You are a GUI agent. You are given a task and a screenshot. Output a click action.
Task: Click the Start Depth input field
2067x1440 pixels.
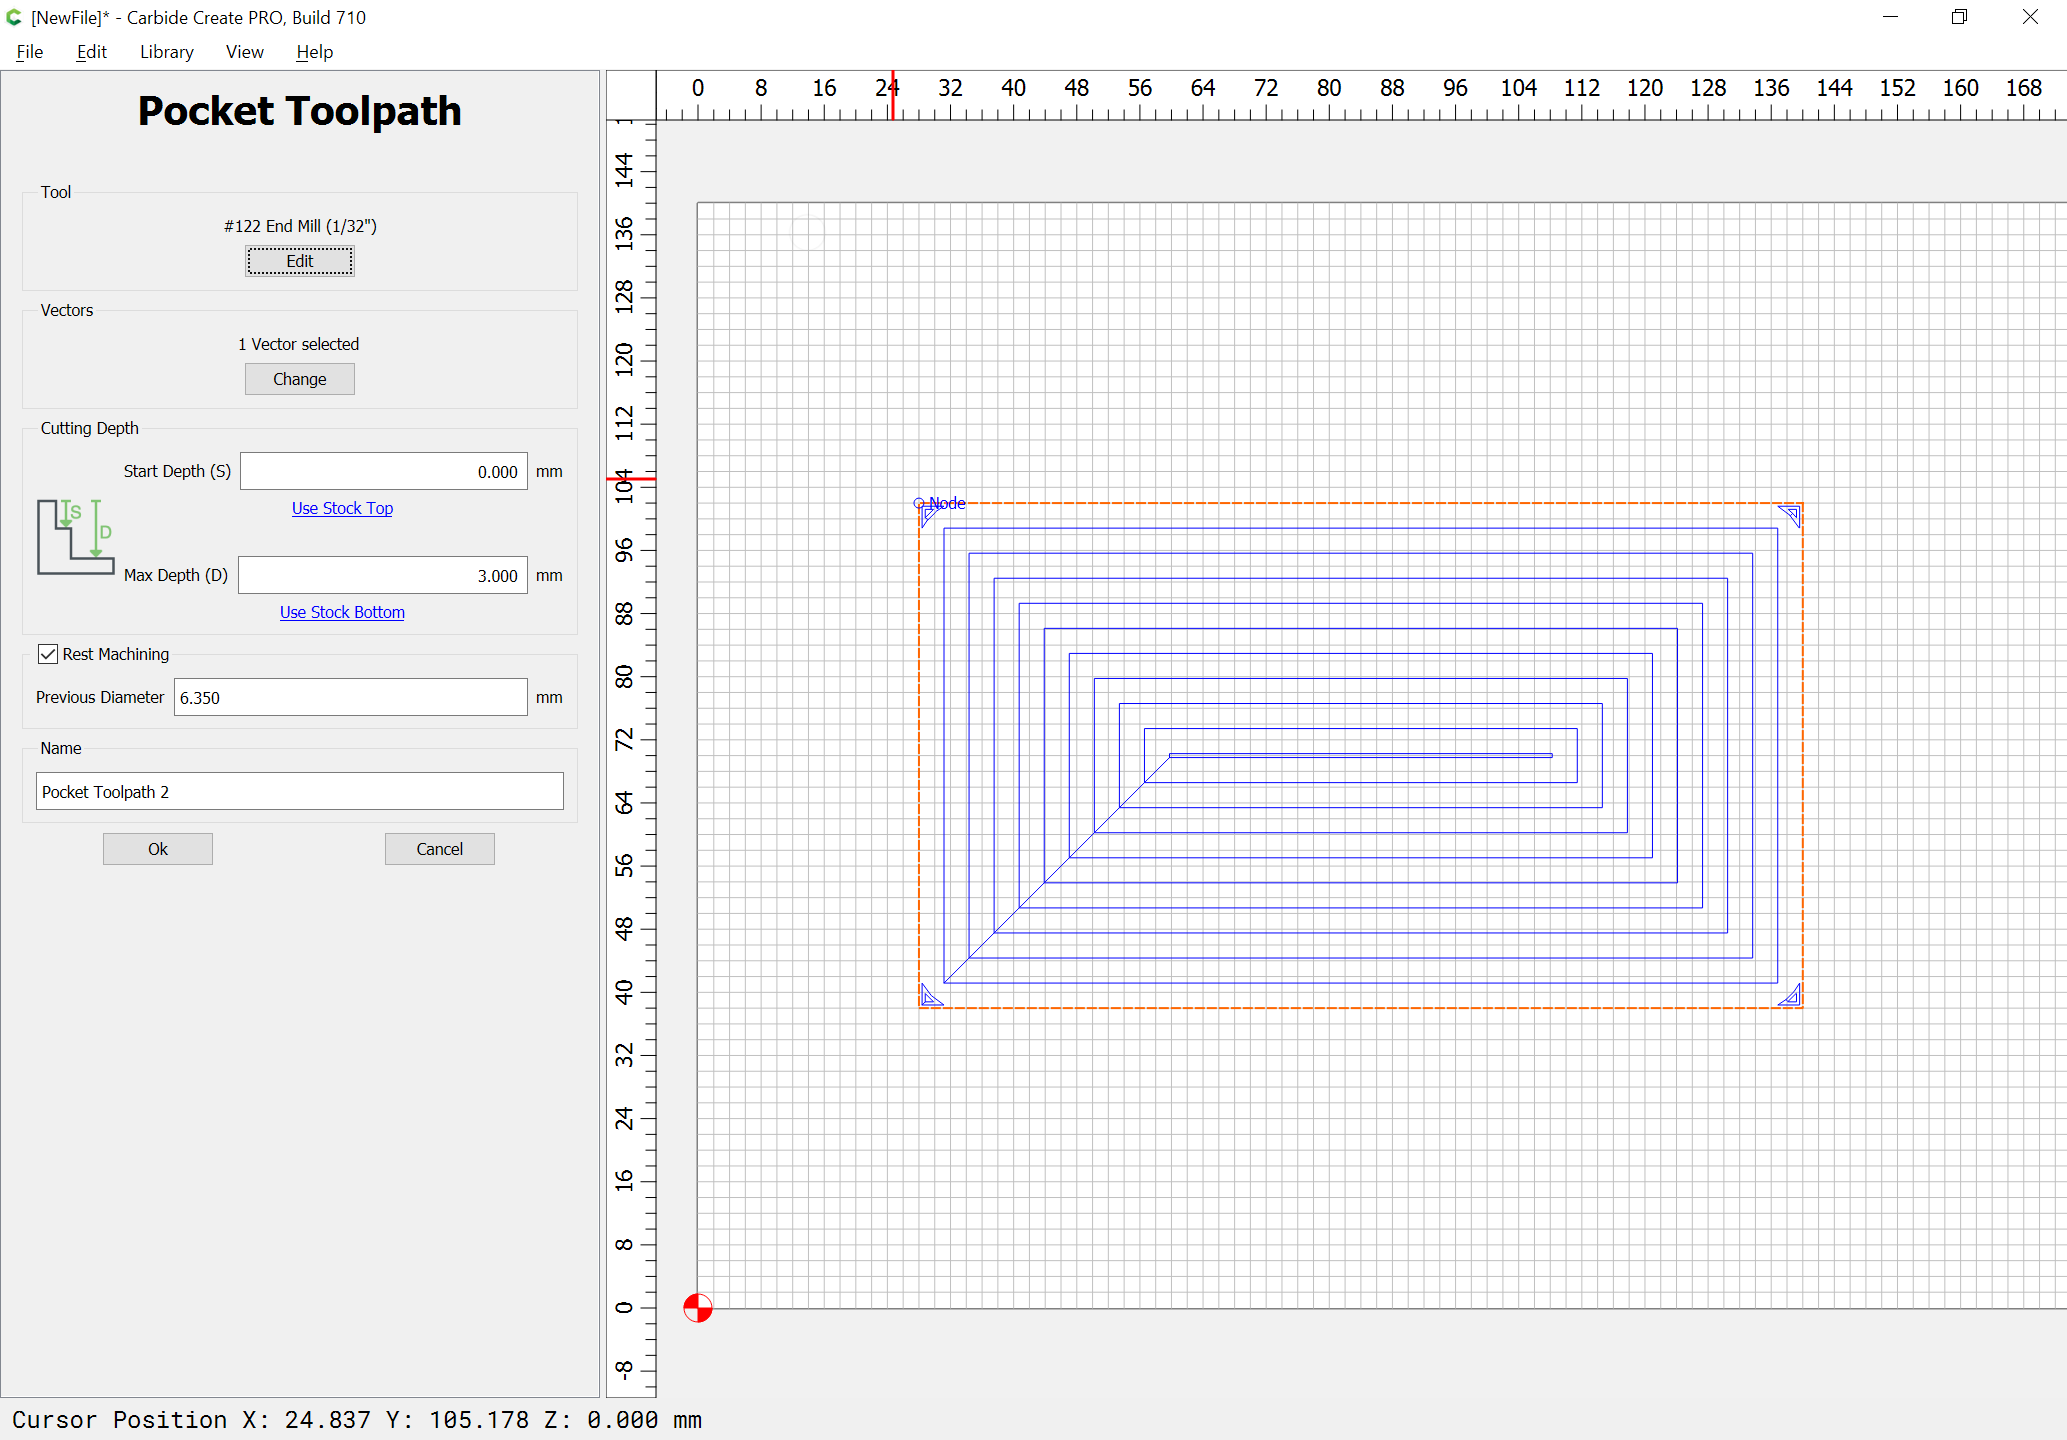384,471
